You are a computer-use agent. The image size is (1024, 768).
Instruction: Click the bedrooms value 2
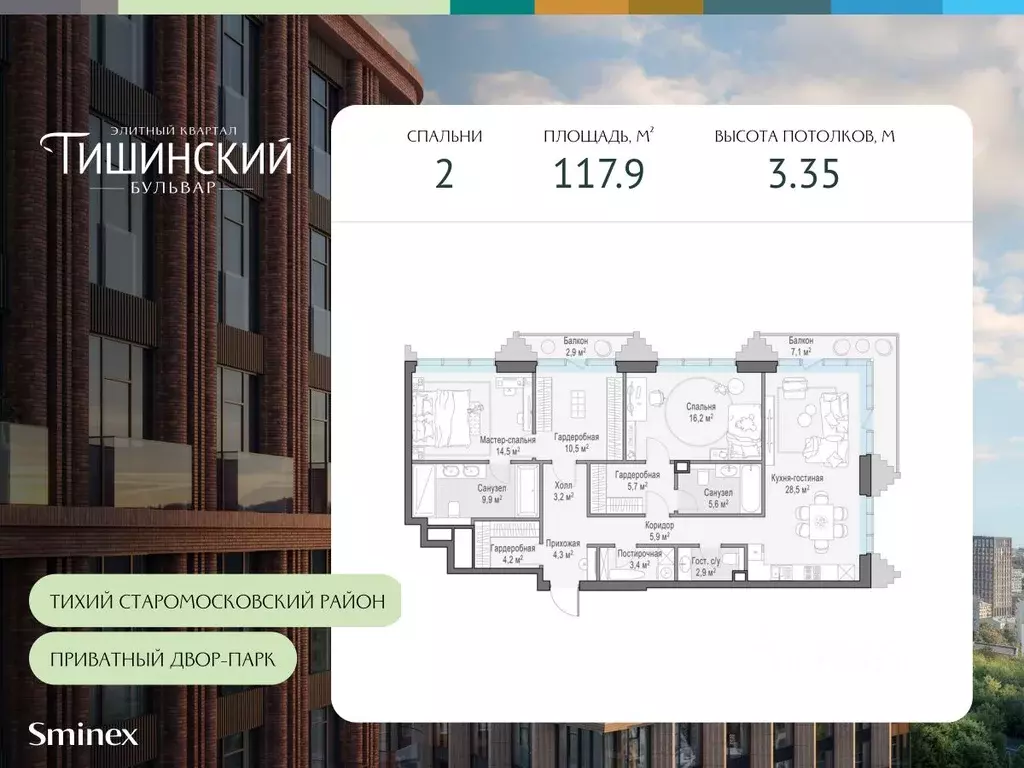445,175
